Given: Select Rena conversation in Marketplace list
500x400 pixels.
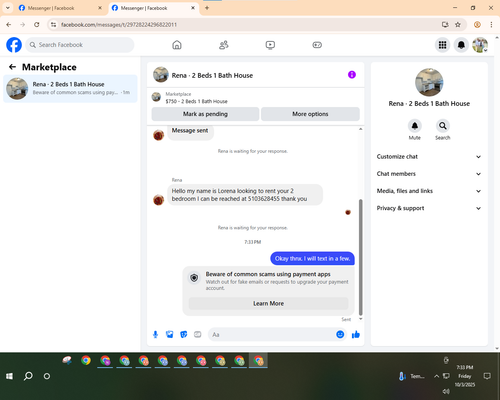Looking at the screenshot, I should (70, 88).
